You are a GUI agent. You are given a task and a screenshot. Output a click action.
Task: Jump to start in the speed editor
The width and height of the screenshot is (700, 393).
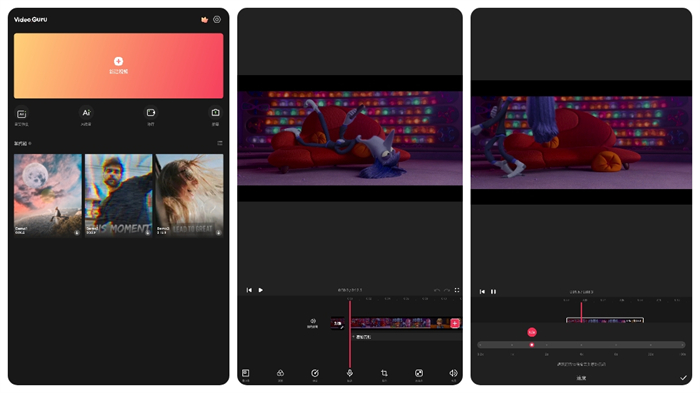pos(482,291)
